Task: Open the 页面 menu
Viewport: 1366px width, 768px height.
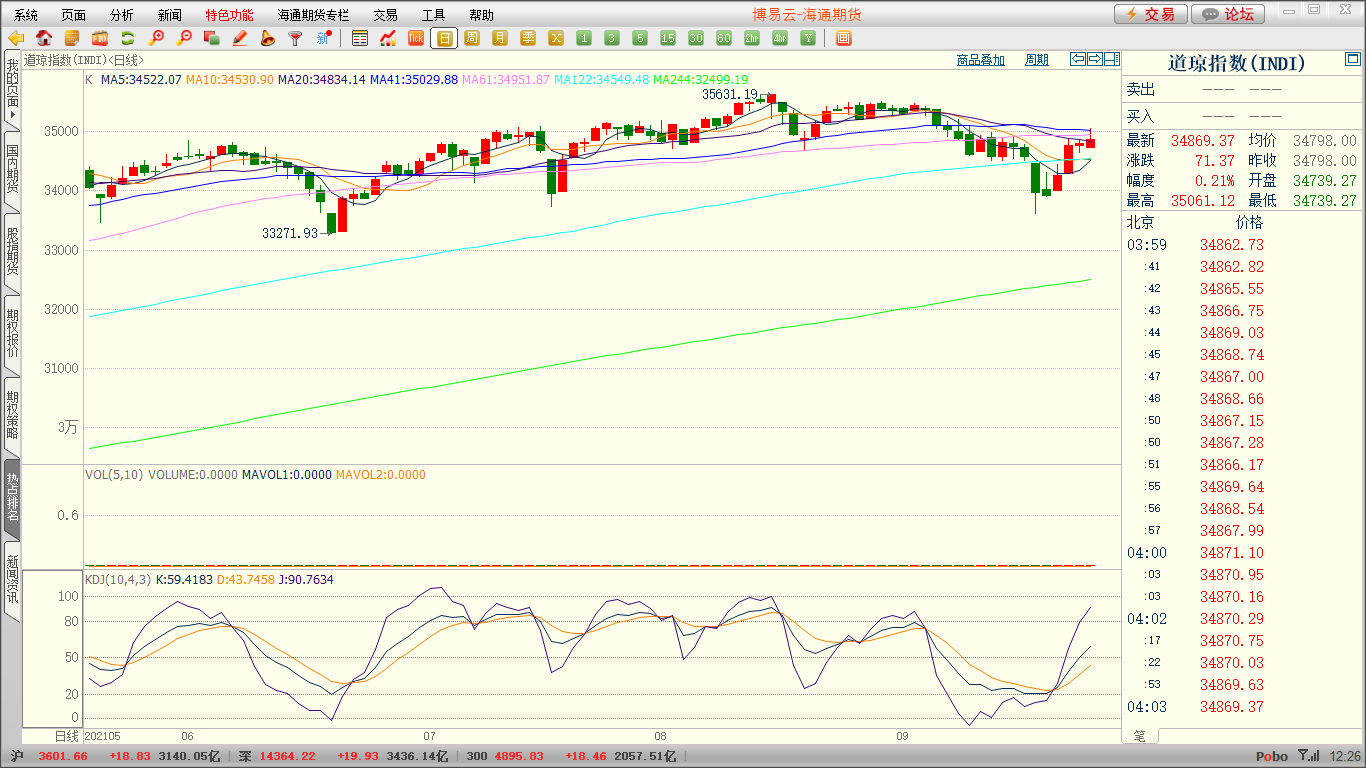Action: [x=74, y=15]
